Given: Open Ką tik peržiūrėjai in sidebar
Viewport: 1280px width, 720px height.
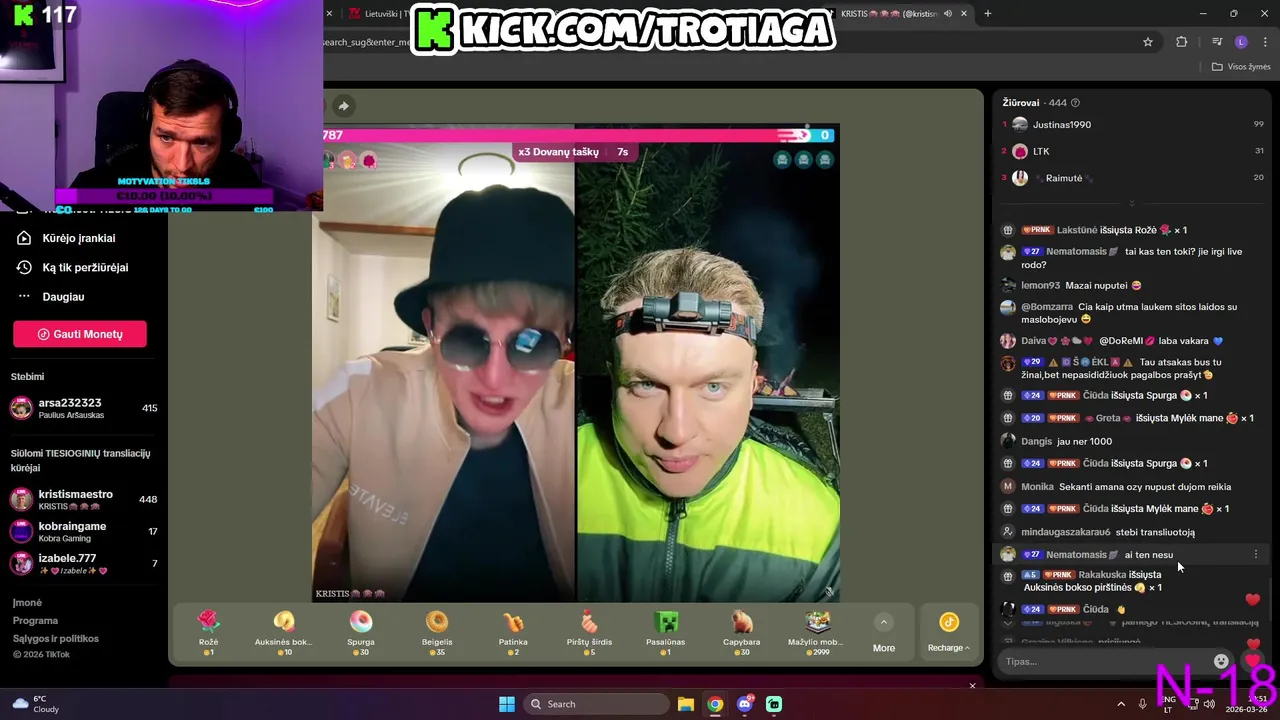Looking at the screenshot, I should coord(85,267).
